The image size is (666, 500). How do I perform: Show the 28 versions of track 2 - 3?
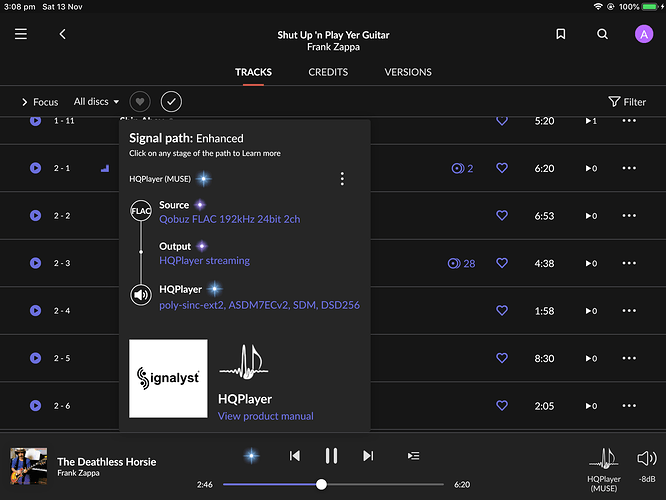point(461,263)
